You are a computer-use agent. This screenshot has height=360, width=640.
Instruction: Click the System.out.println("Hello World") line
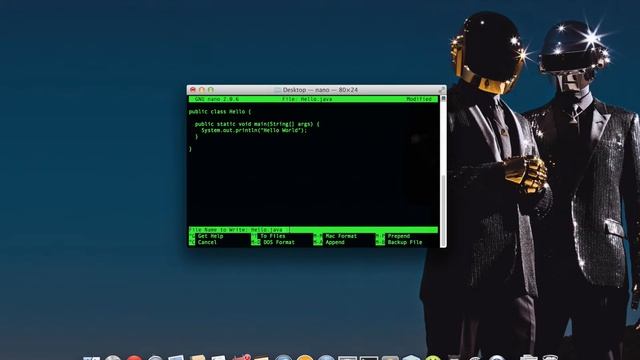[x=253, y=131]
